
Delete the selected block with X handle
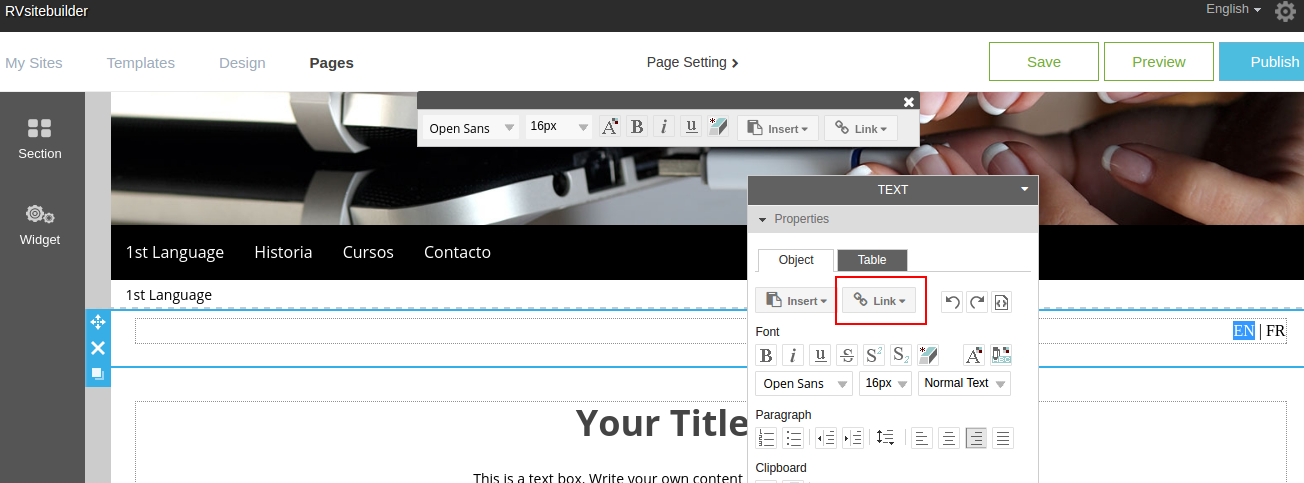click(x=98, y=348)
